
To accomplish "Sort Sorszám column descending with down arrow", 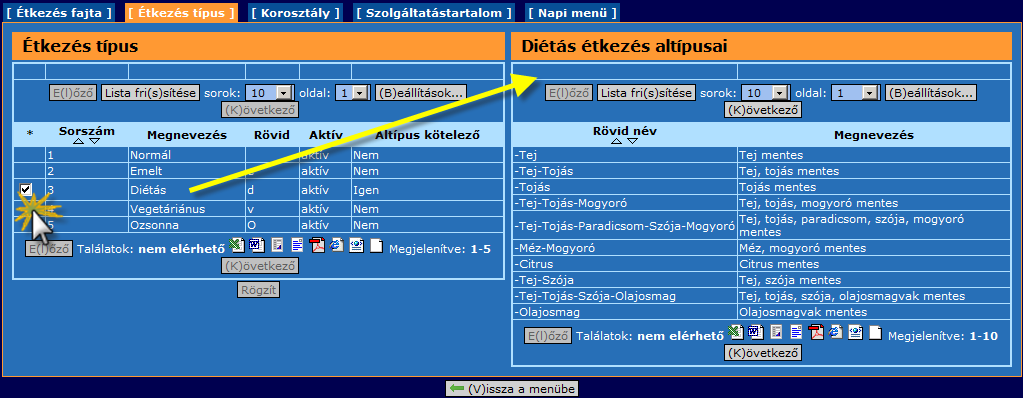I will pos(95,141).
